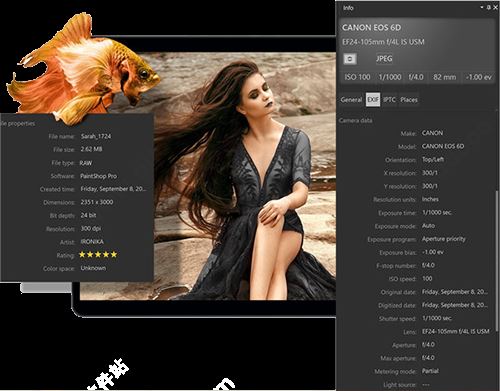Click the ISO speed value 100
This screenshot has height=391, width=500.
[x=427, y=278]
